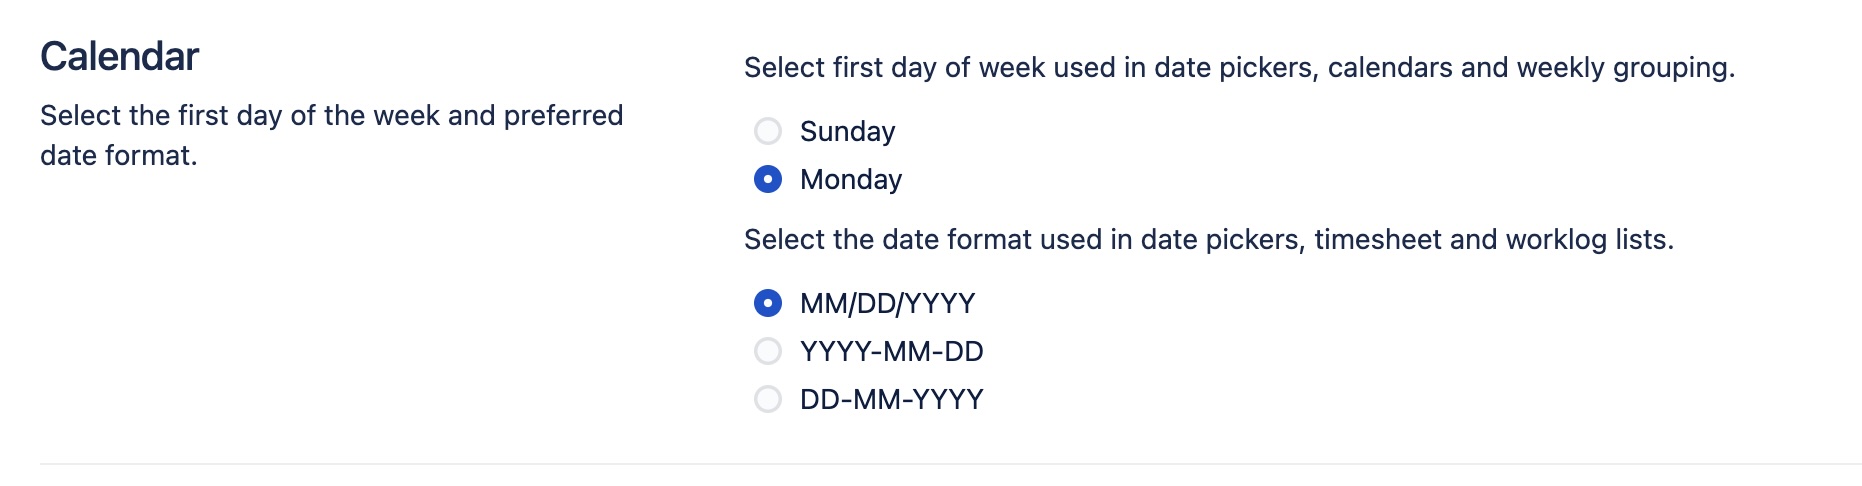This screenshot has width=1862, height=486.
Task: Choose the YYYY-MM-DD radio button
Action: pos(768,351)
